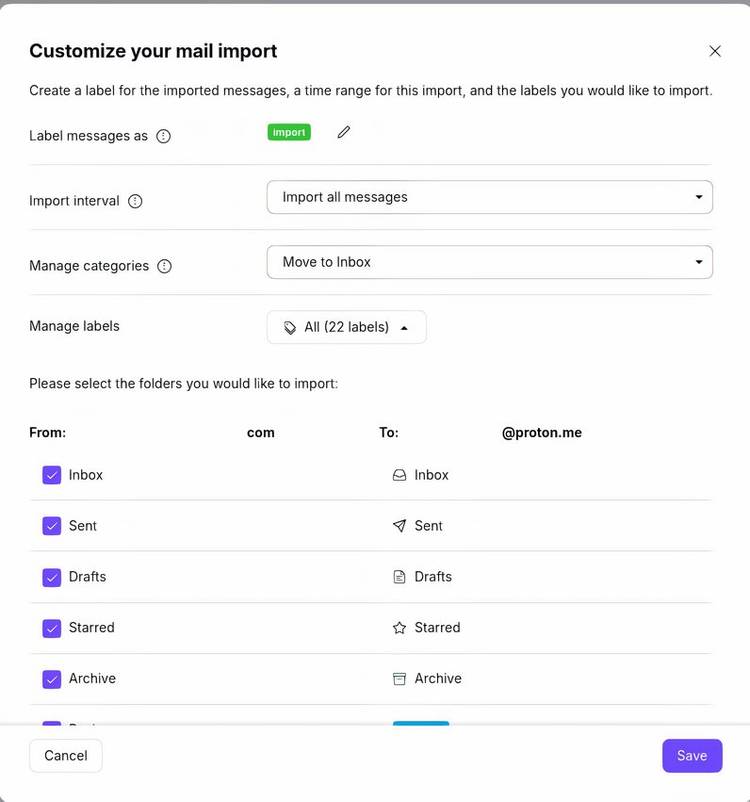
Task: Toggle the Starred folder checkbox
Action: point(52,628)
